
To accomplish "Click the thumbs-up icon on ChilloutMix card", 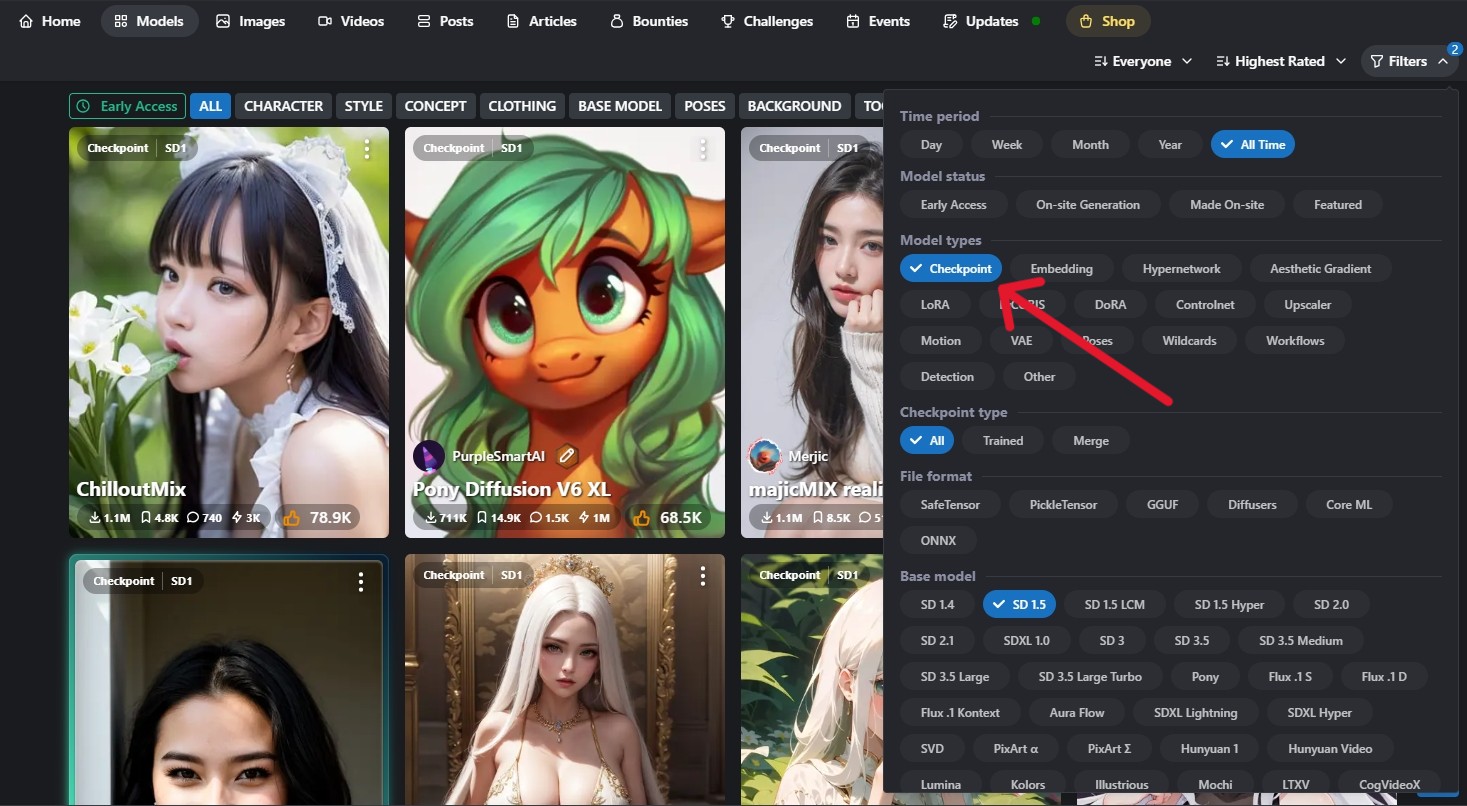I will [292, 518].
